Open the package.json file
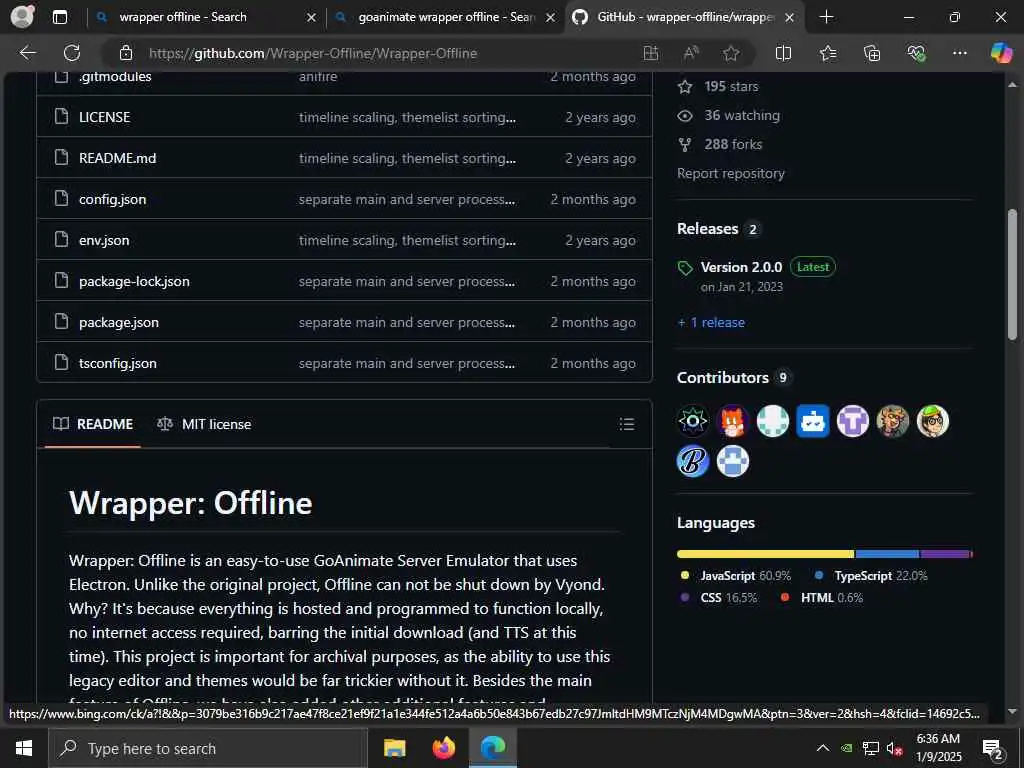The image size is (1024, 768). 119,323
